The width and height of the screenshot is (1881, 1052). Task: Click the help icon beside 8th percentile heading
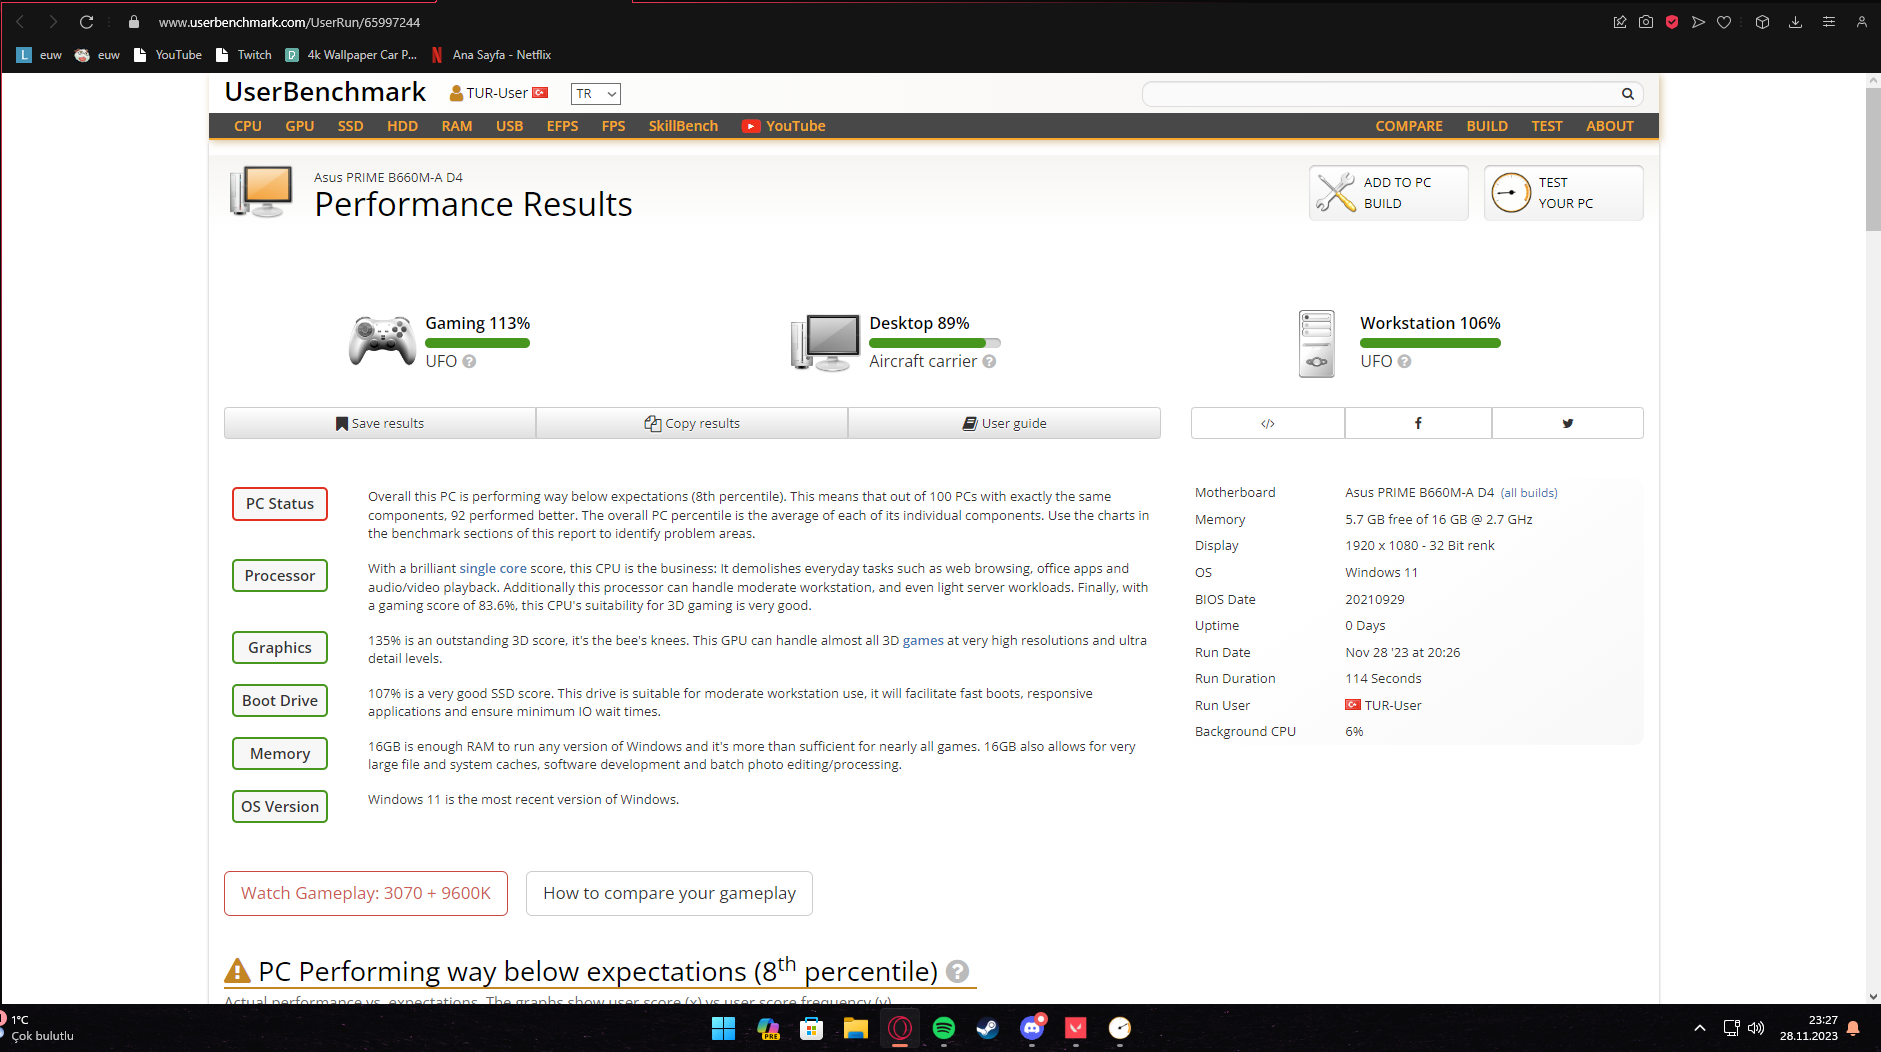[957, 972]
